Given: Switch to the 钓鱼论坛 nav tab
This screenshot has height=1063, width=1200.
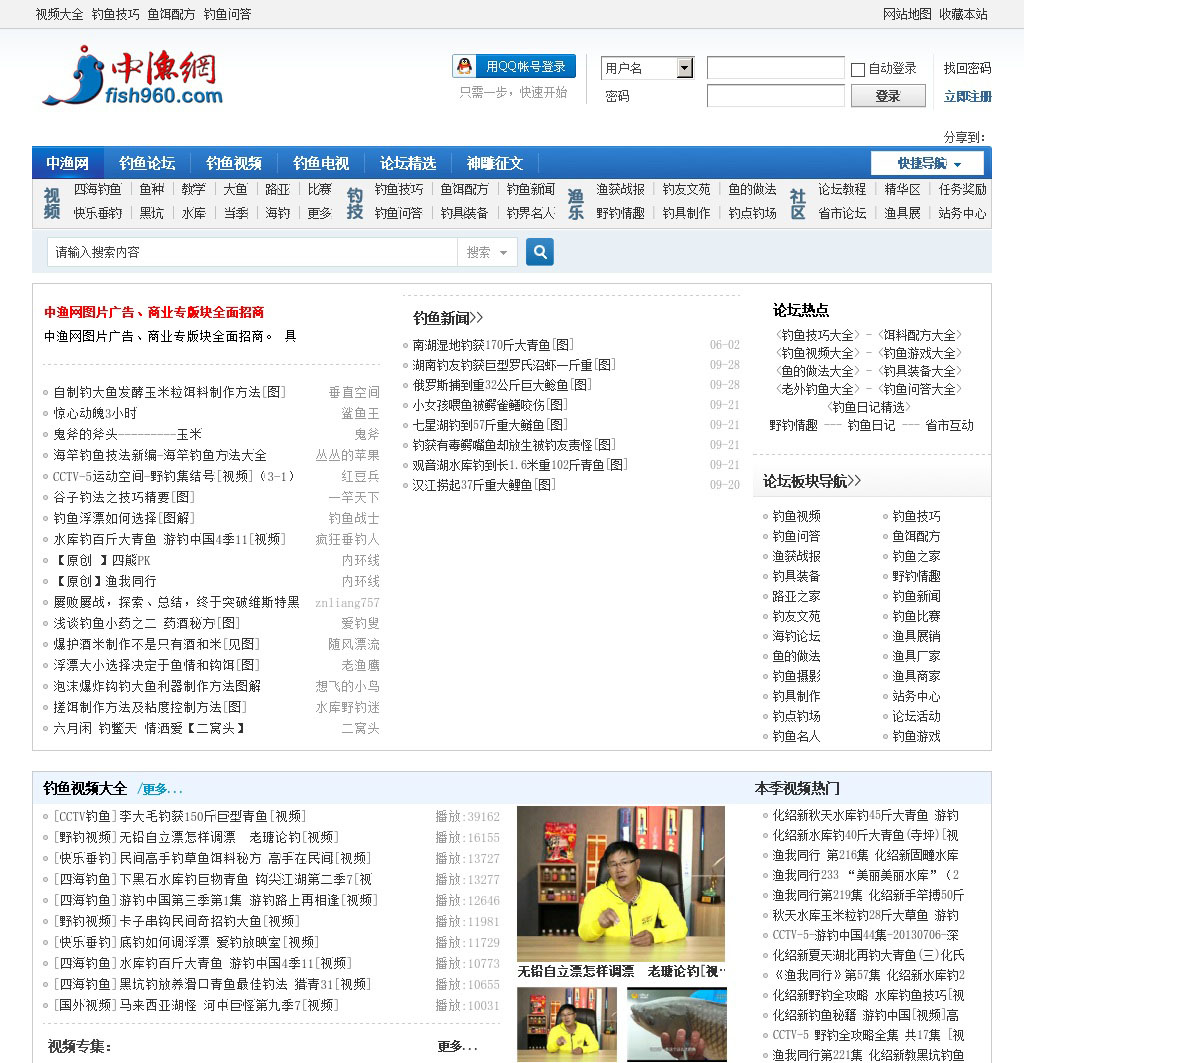Looking at the screenshot, I should 147,163.
